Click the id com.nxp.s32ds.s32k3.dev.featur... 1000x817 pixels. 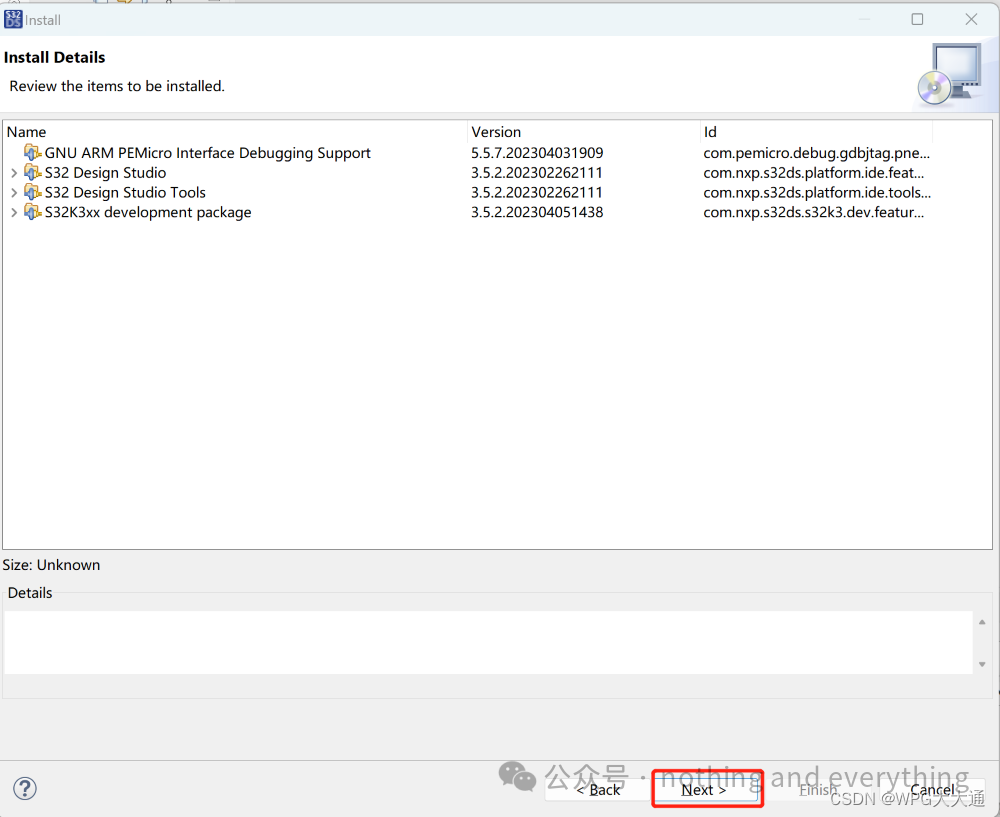click(814, 212)
